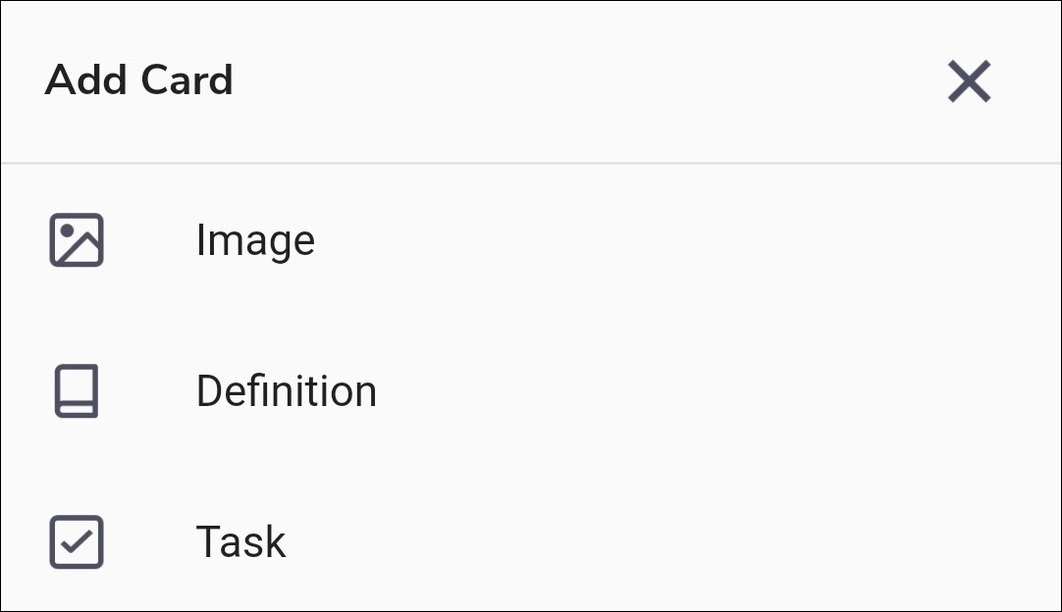Click the bottom spine of the Definition book icon
This screenshot has width=1062, height=612.
coord(76,409)
